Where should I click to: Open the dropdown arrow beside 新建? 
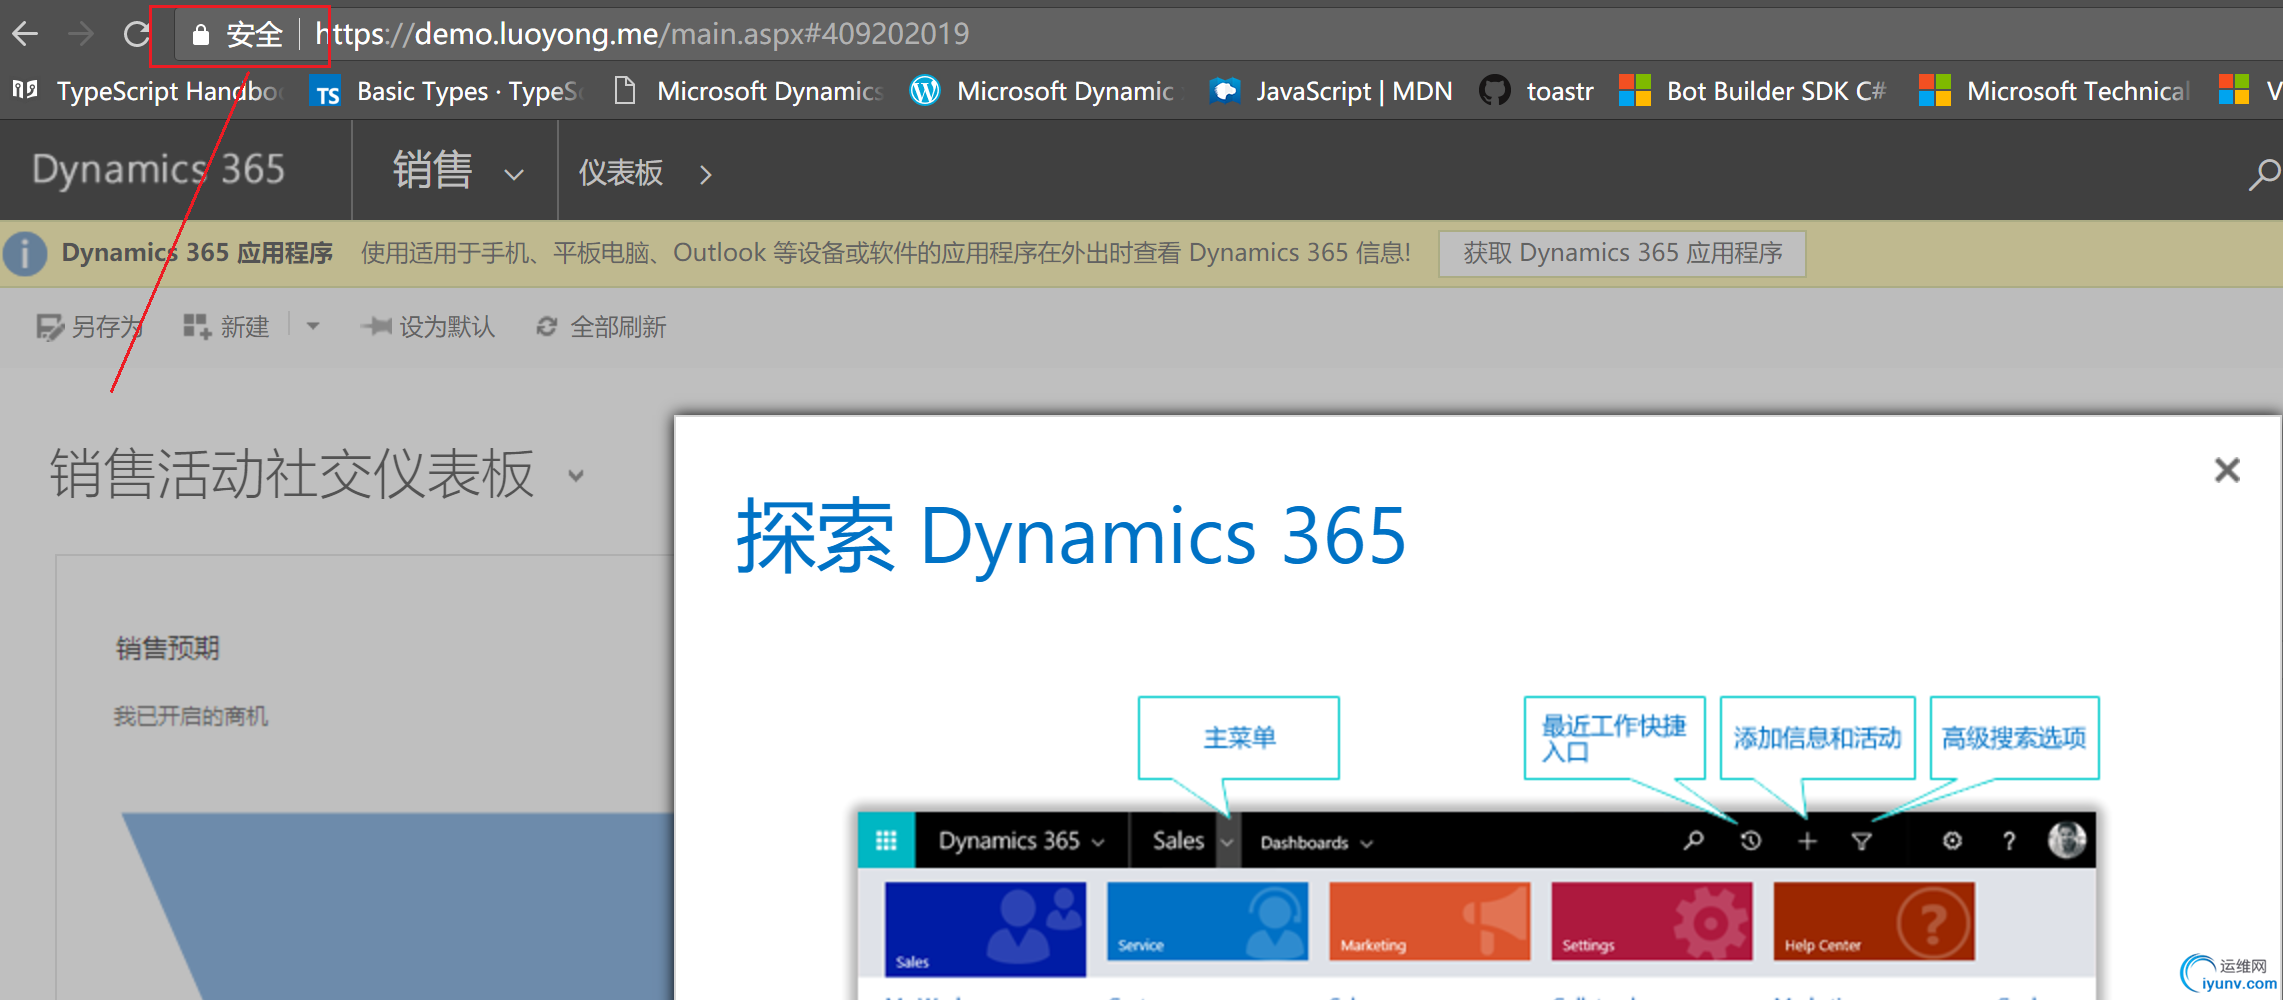[x=313, y=326]
